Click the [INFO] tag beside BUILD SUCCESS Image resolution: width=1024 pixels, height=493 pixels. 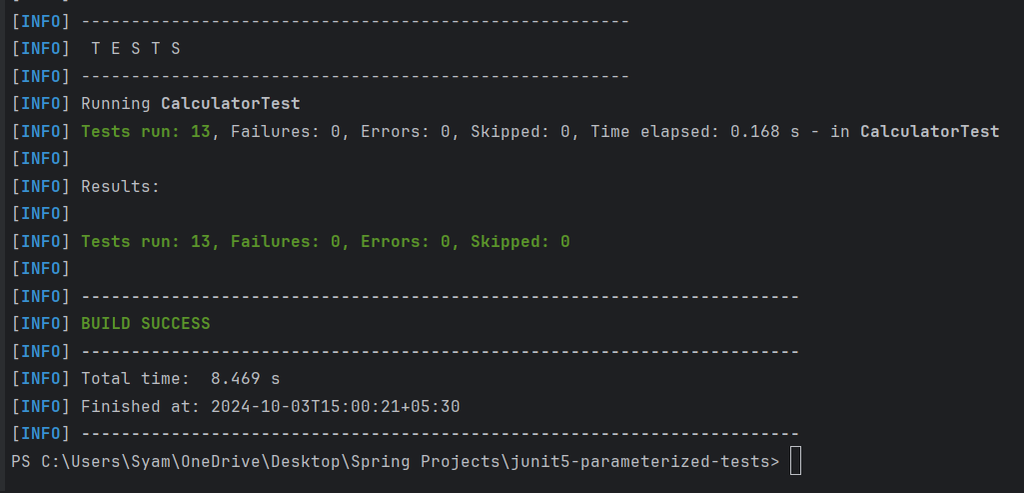pyautogui.click(x=40, y=324)
